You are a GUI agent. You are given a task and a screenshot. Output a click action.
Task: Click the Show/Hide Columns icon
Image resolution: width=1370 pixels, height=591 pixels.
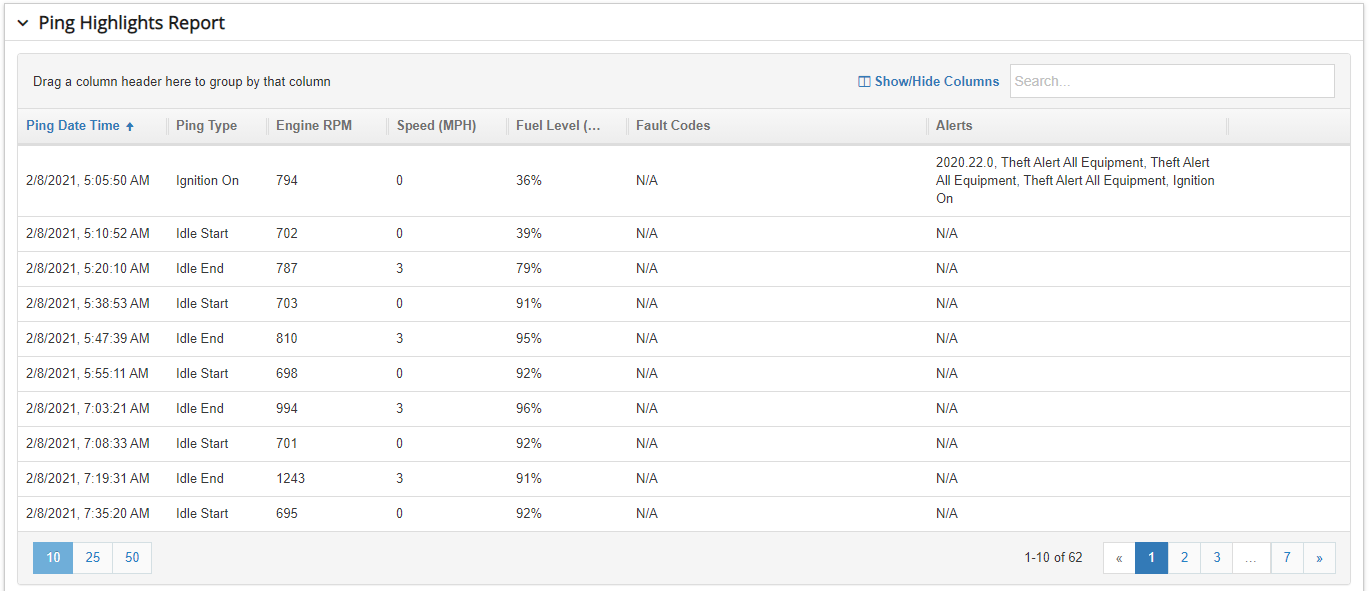(x=864, y=81)
